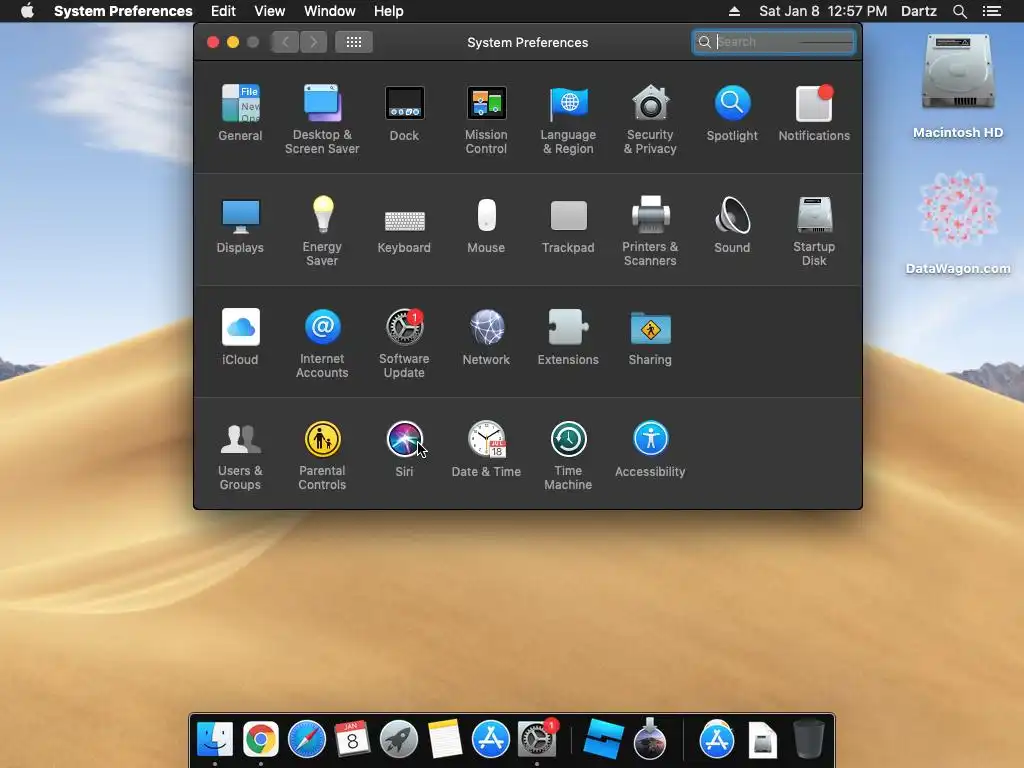Click the forward navigation arrow

click(x=313, y=42)
